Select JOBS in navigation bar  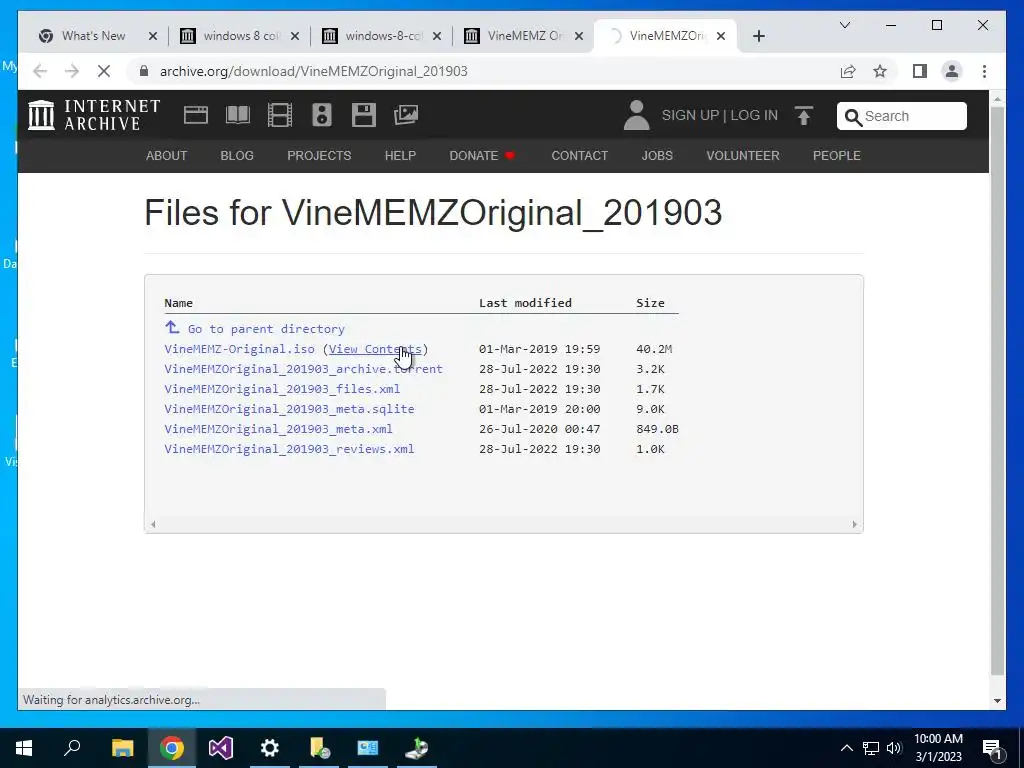tap(657, 155)
